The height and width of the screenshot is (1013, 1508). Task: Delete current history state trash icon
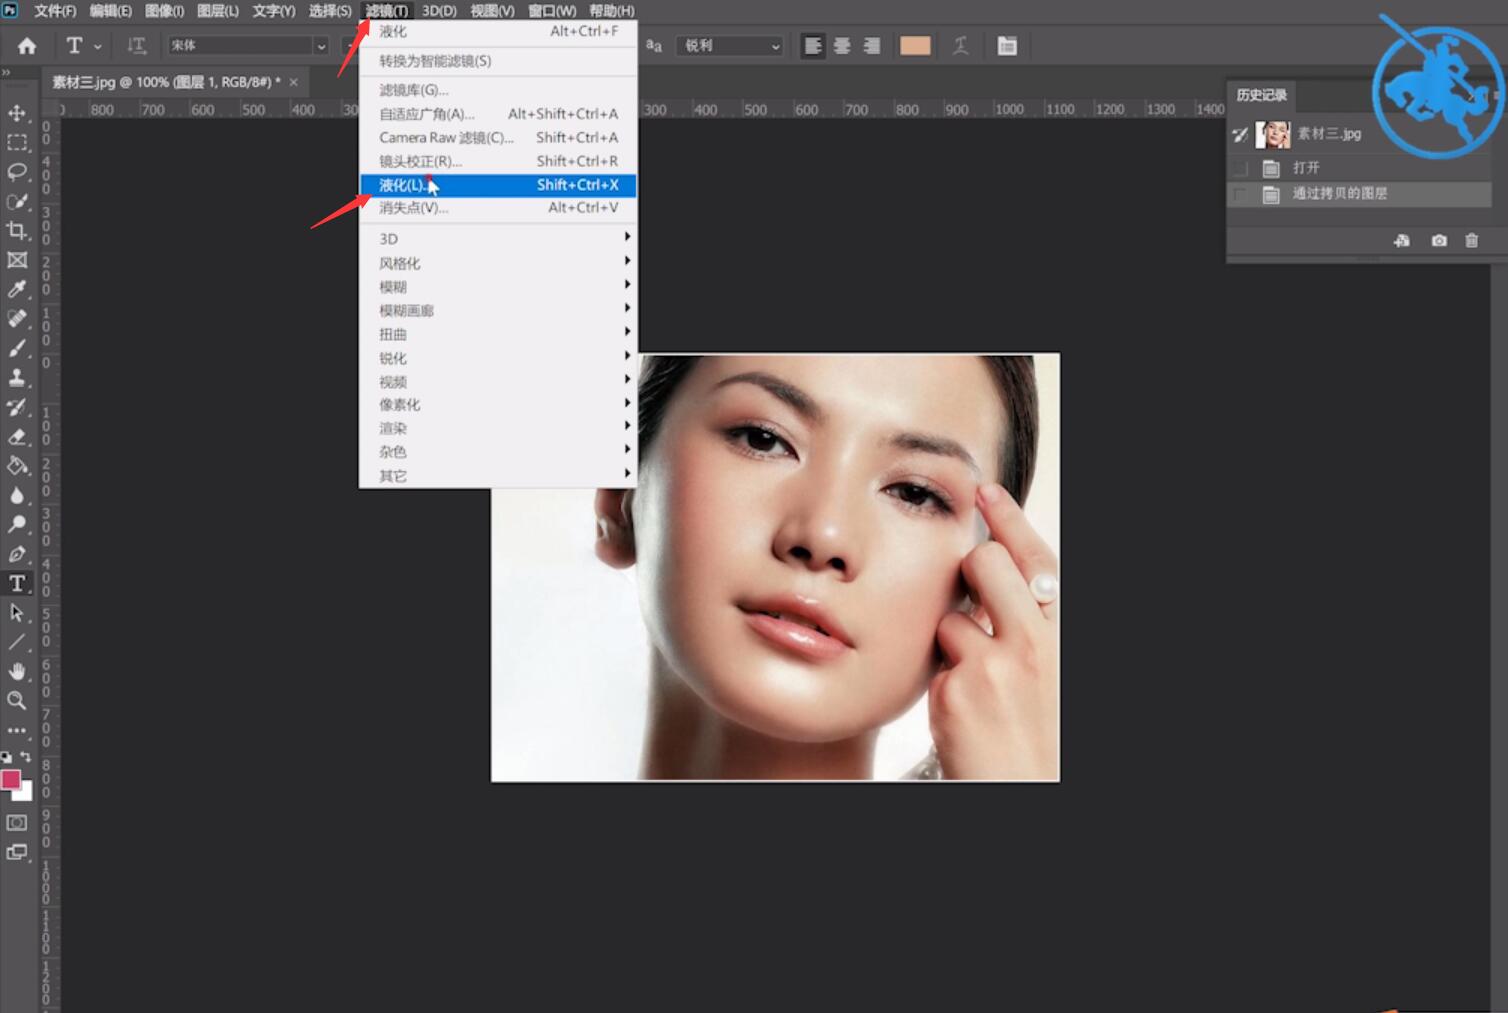click(1471, 241)
